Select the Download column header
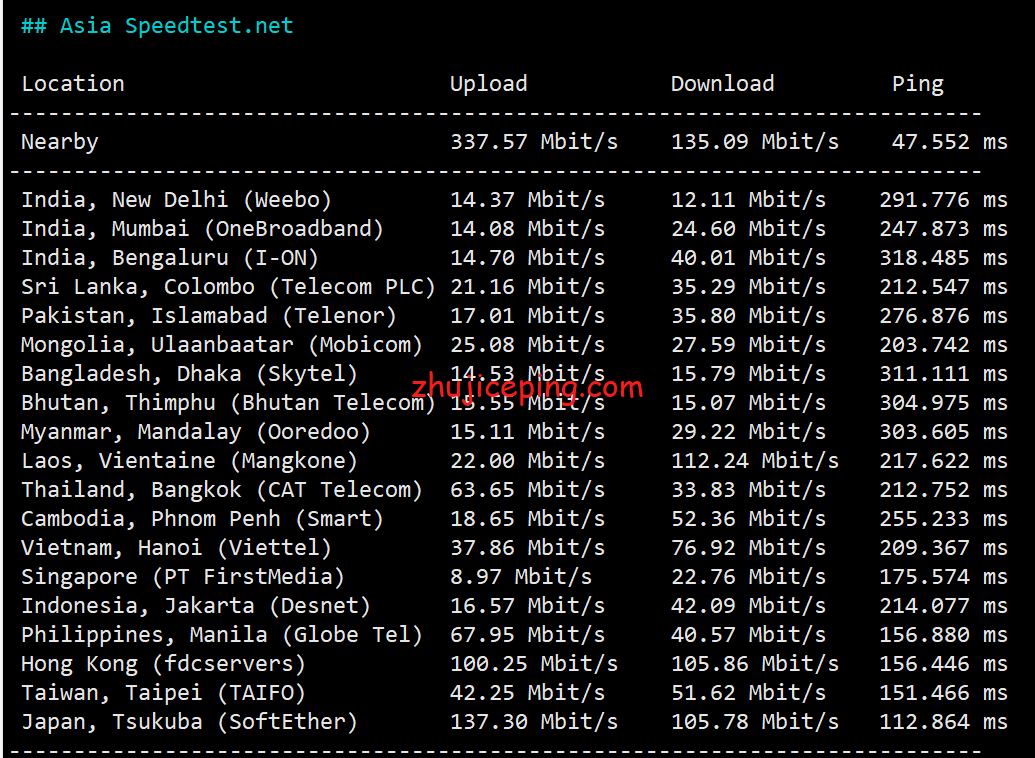Image resolution: width=1035 pixels, height=758 pixels. coord(722,84)
